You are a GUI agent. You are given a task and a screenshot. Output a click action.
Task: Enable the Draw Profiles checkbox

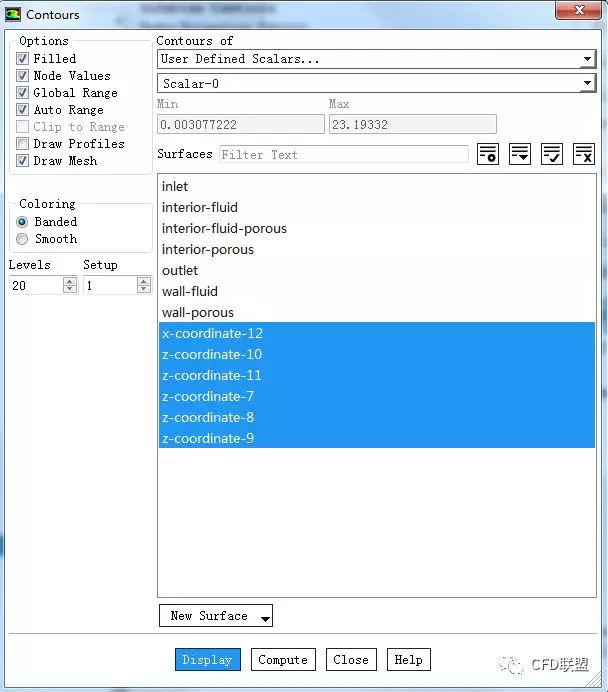click(23, 143)
